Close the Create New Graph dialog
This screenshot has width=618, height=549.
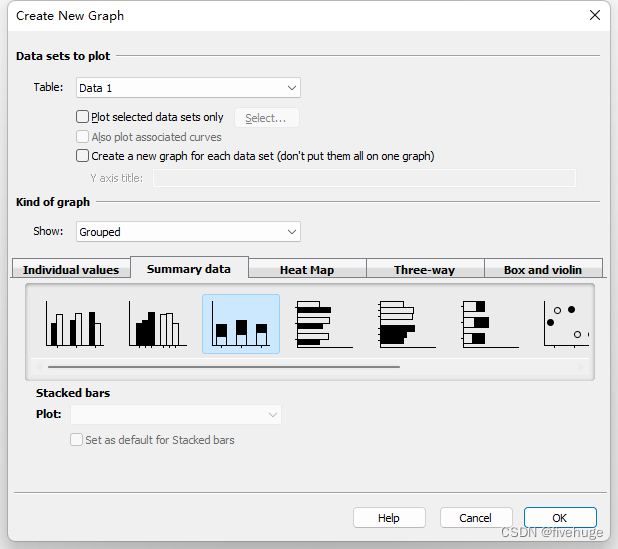595,15
